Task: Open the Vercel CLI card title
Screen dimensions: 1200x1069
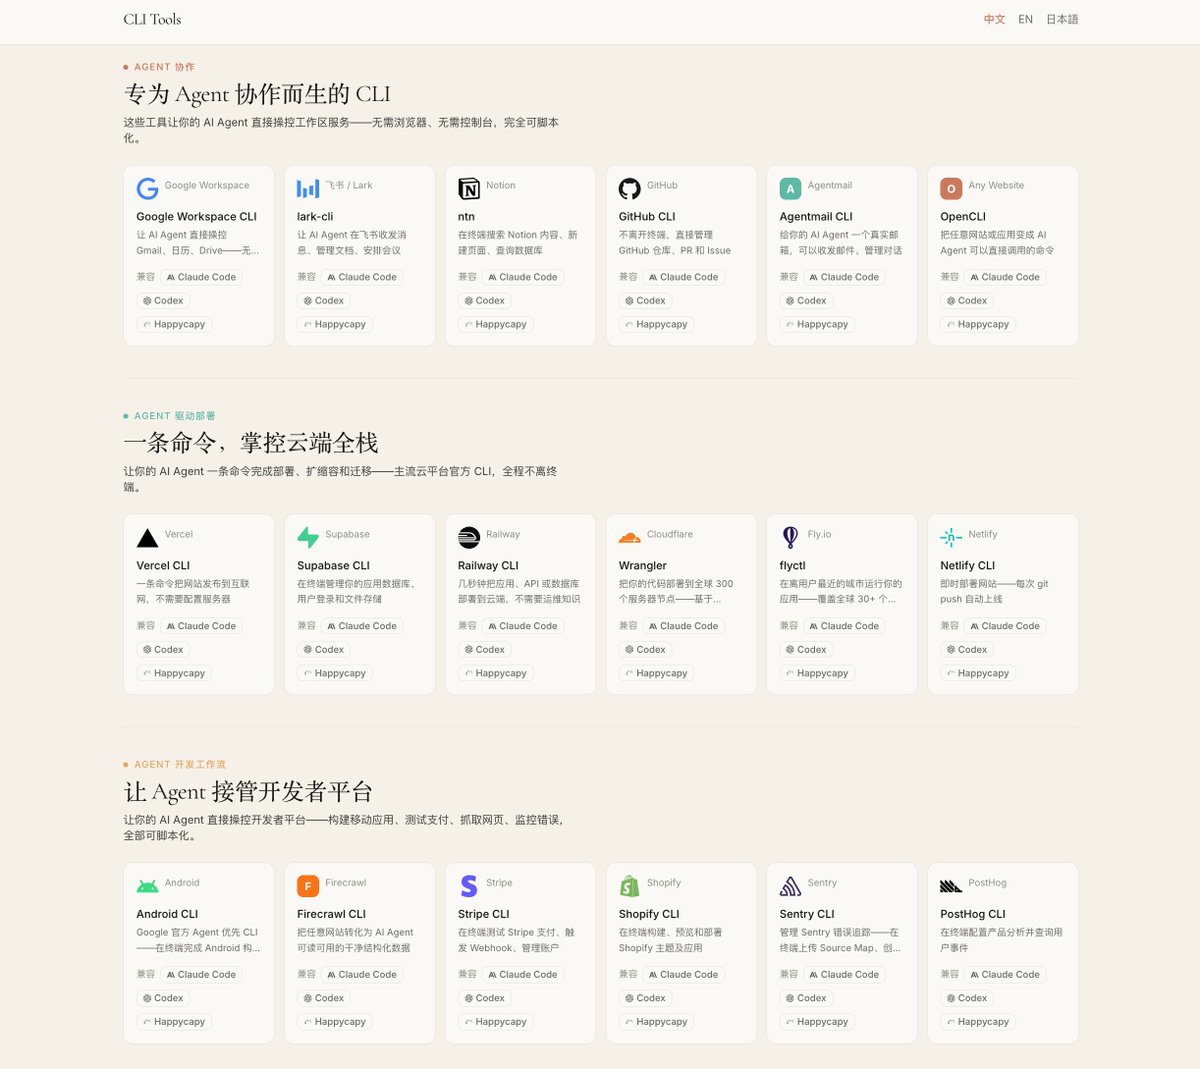Action: point(163,565)
